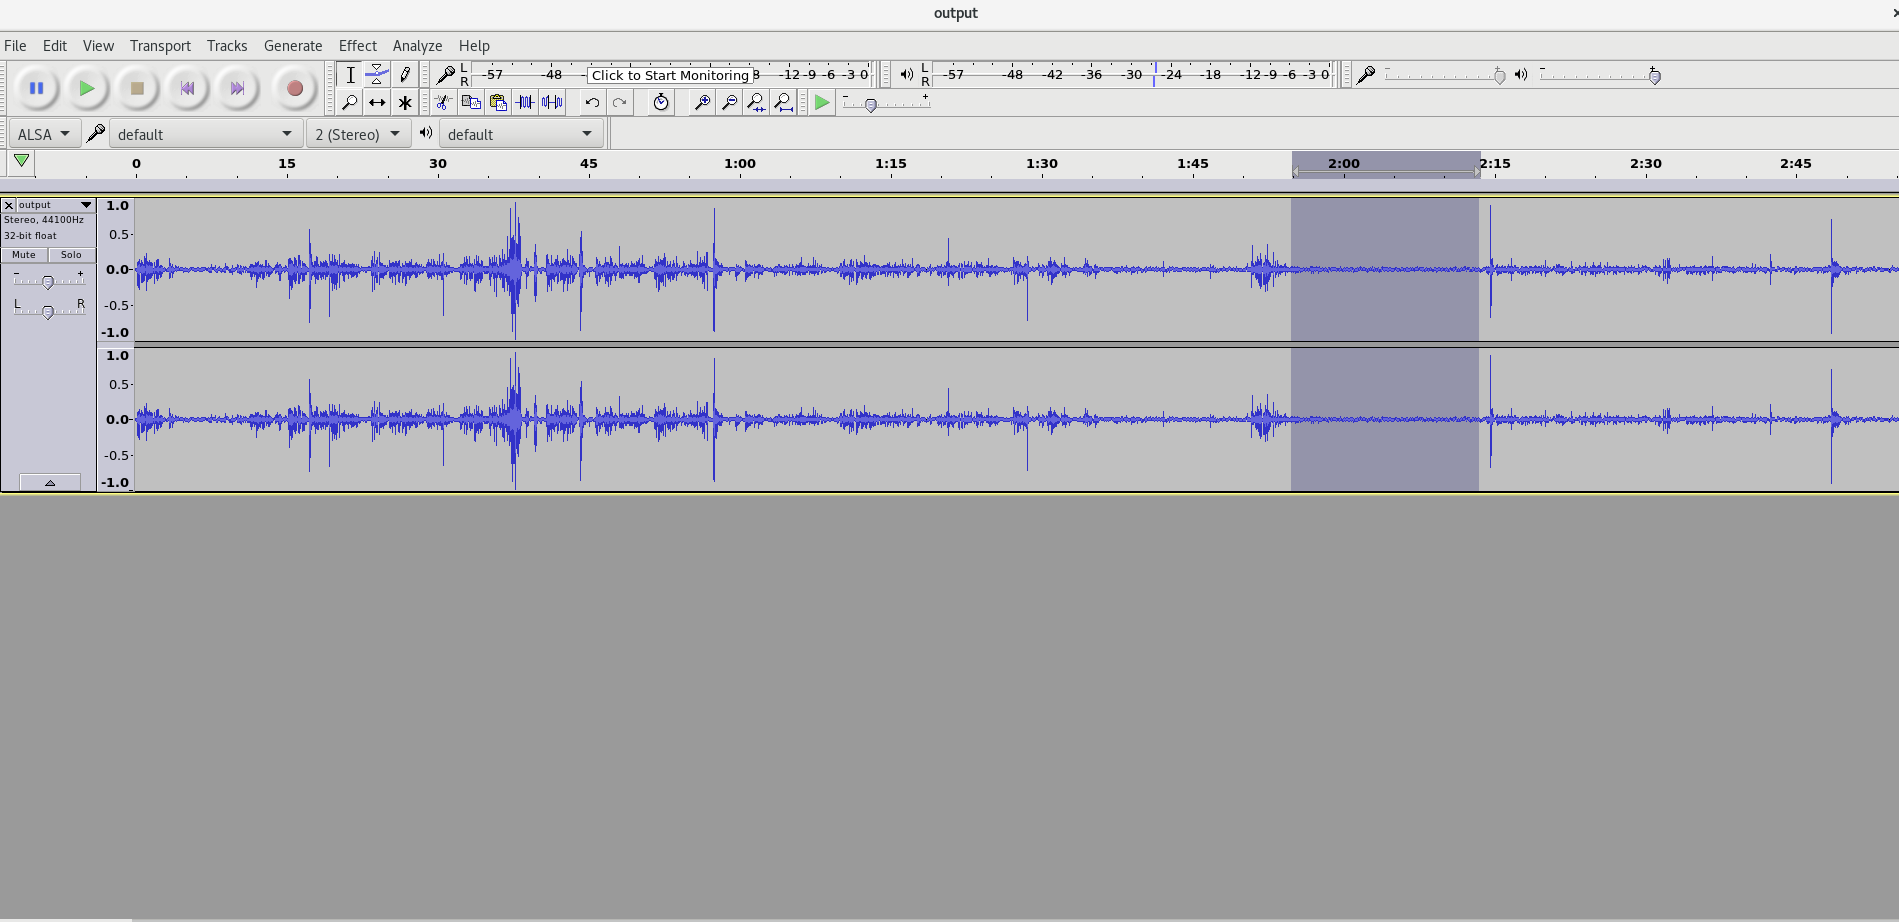This screenshot has width=1899, height=922.
Task: Open the Generate menu
Action: coord(293,46)
